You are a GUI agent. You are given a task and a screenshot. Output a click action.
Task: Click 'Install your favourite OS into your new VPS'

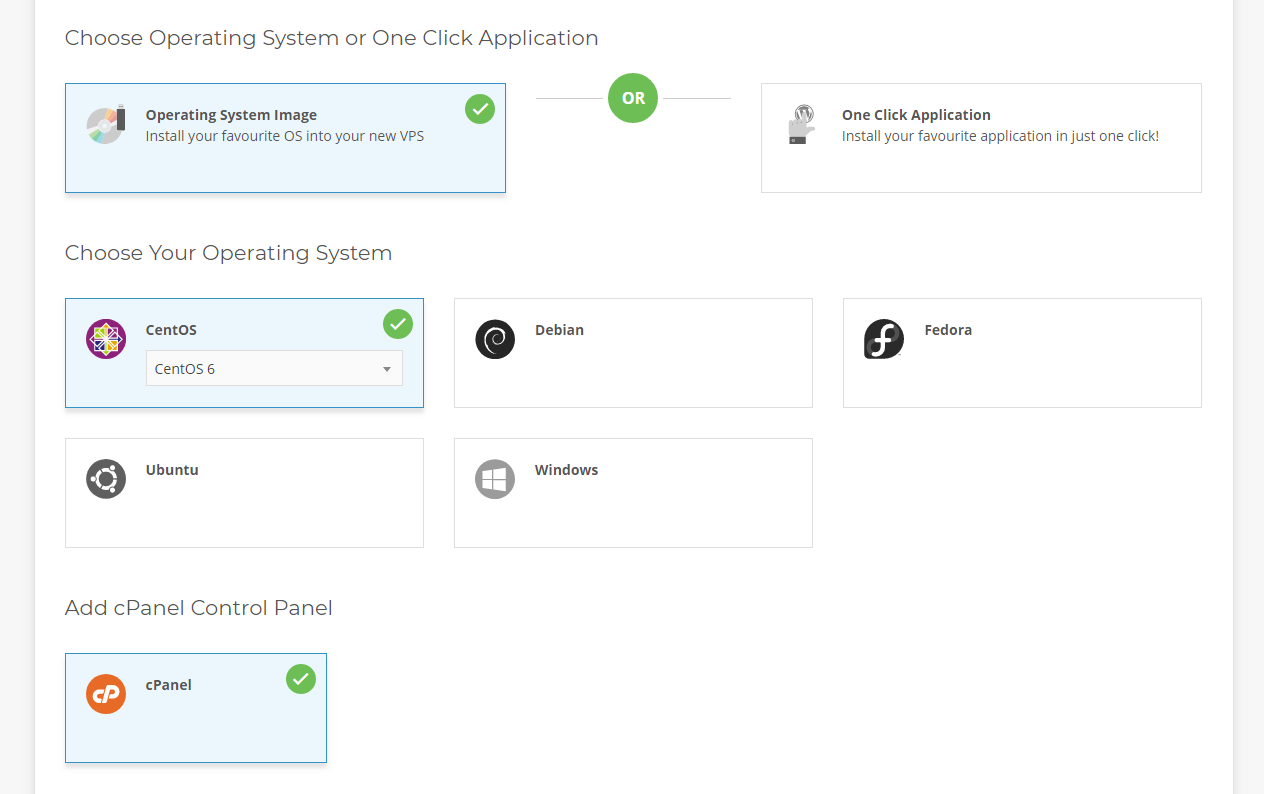tap(285, 136)
